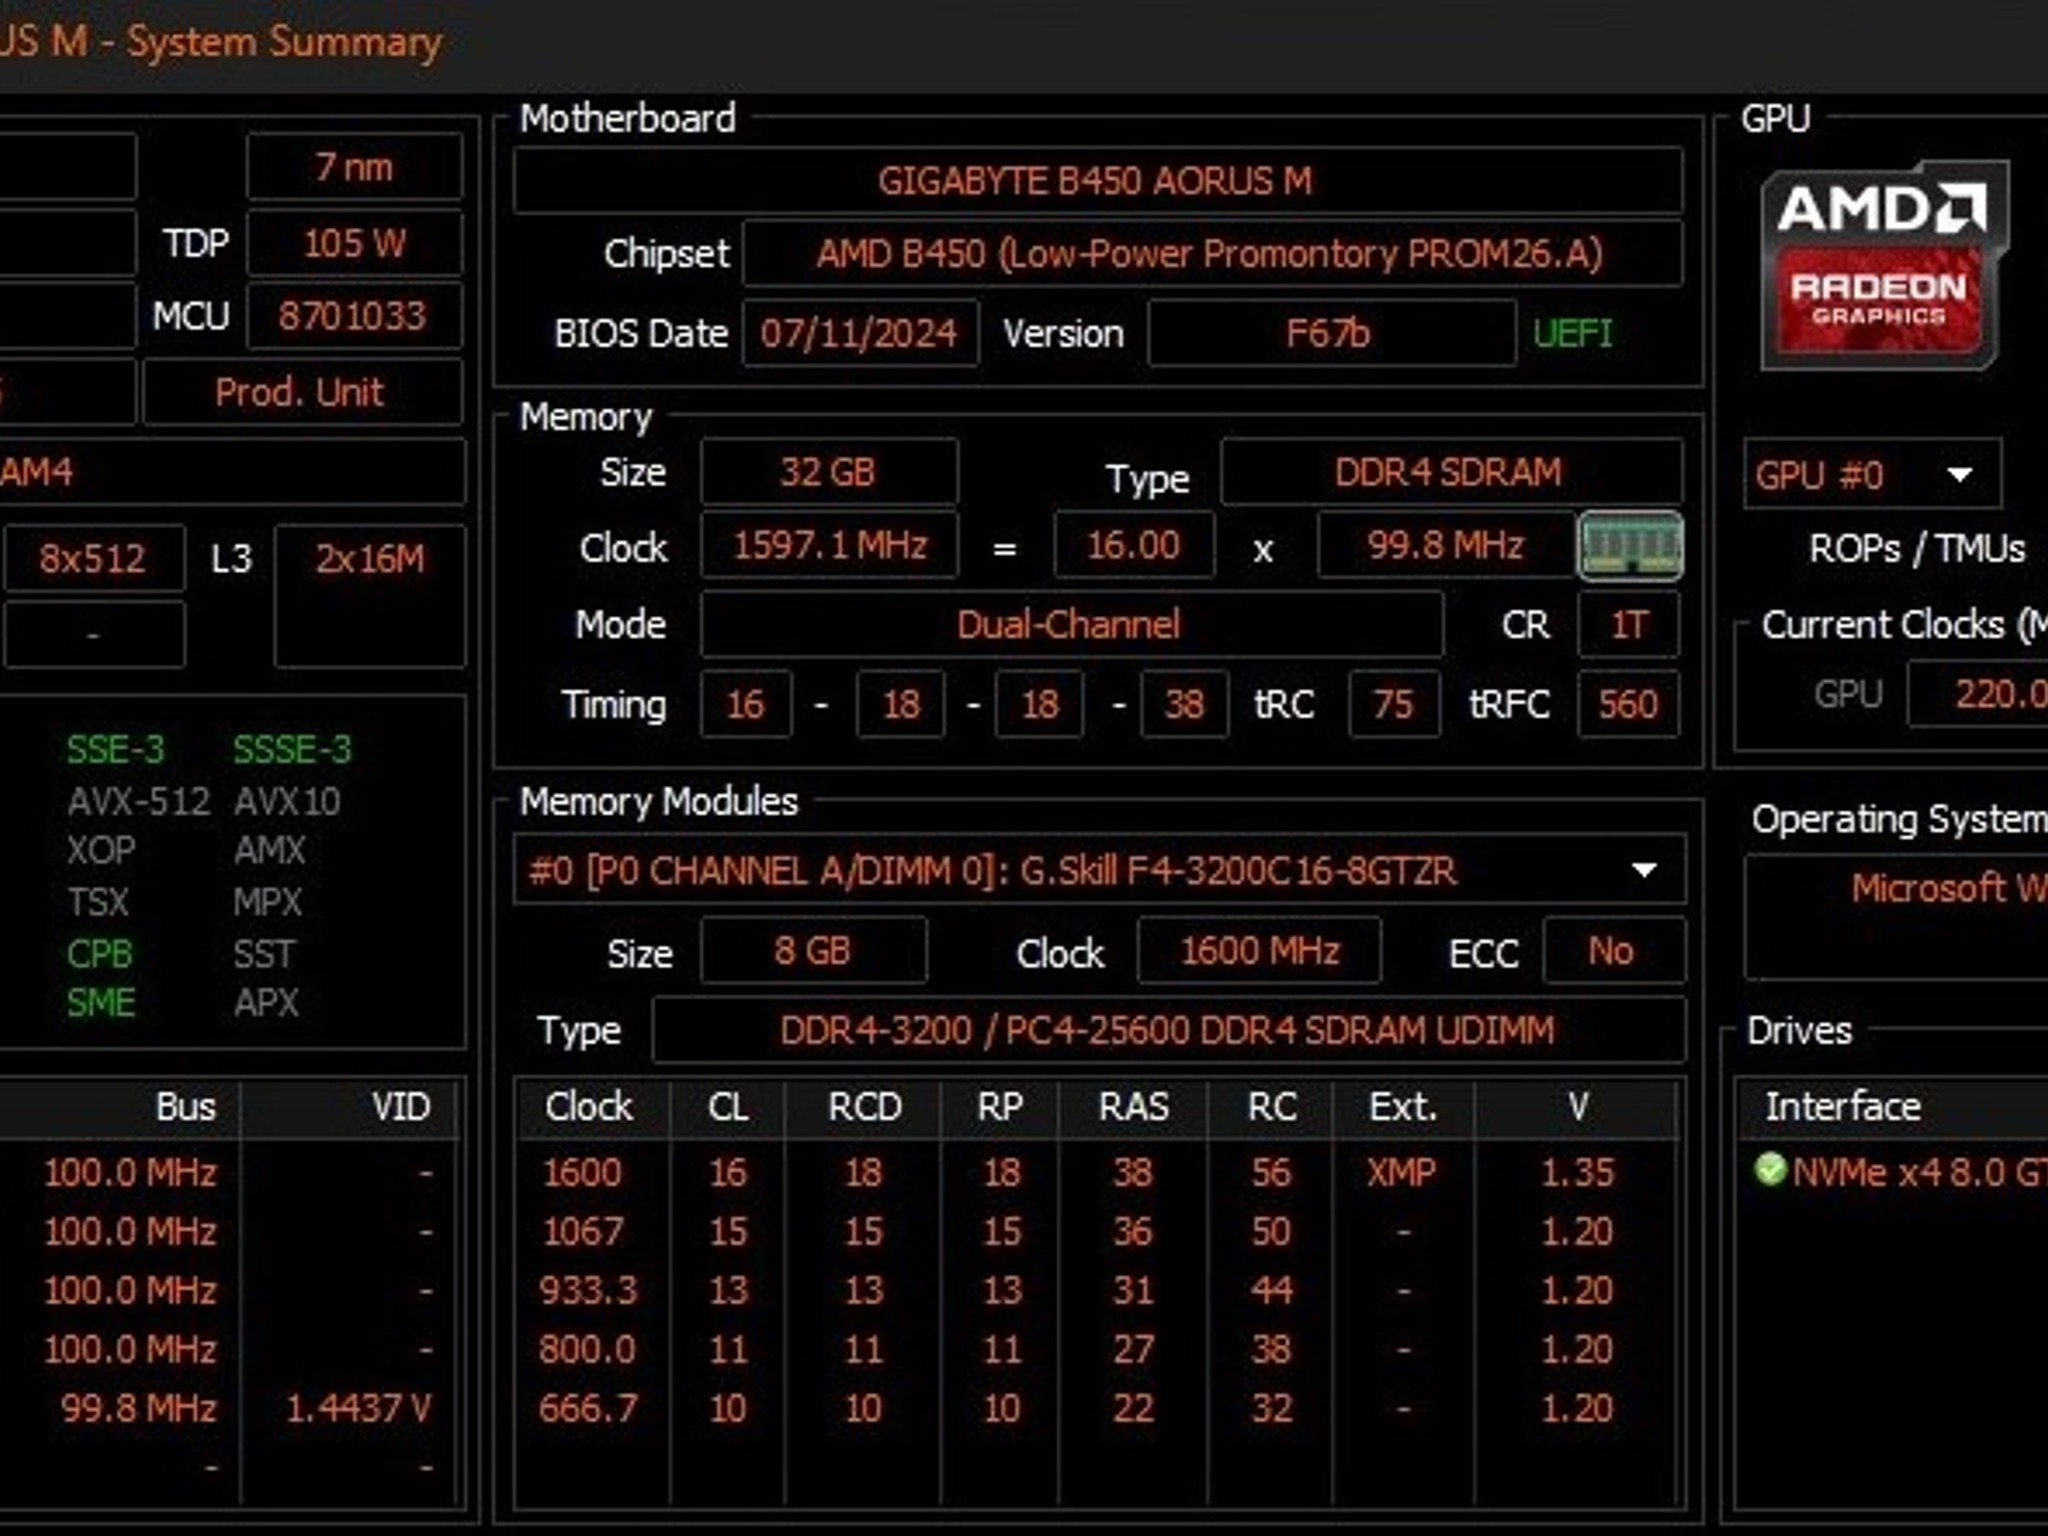Click the memory size 32 GB value
Viewport: 2048px width, 1536px height.
829,472
